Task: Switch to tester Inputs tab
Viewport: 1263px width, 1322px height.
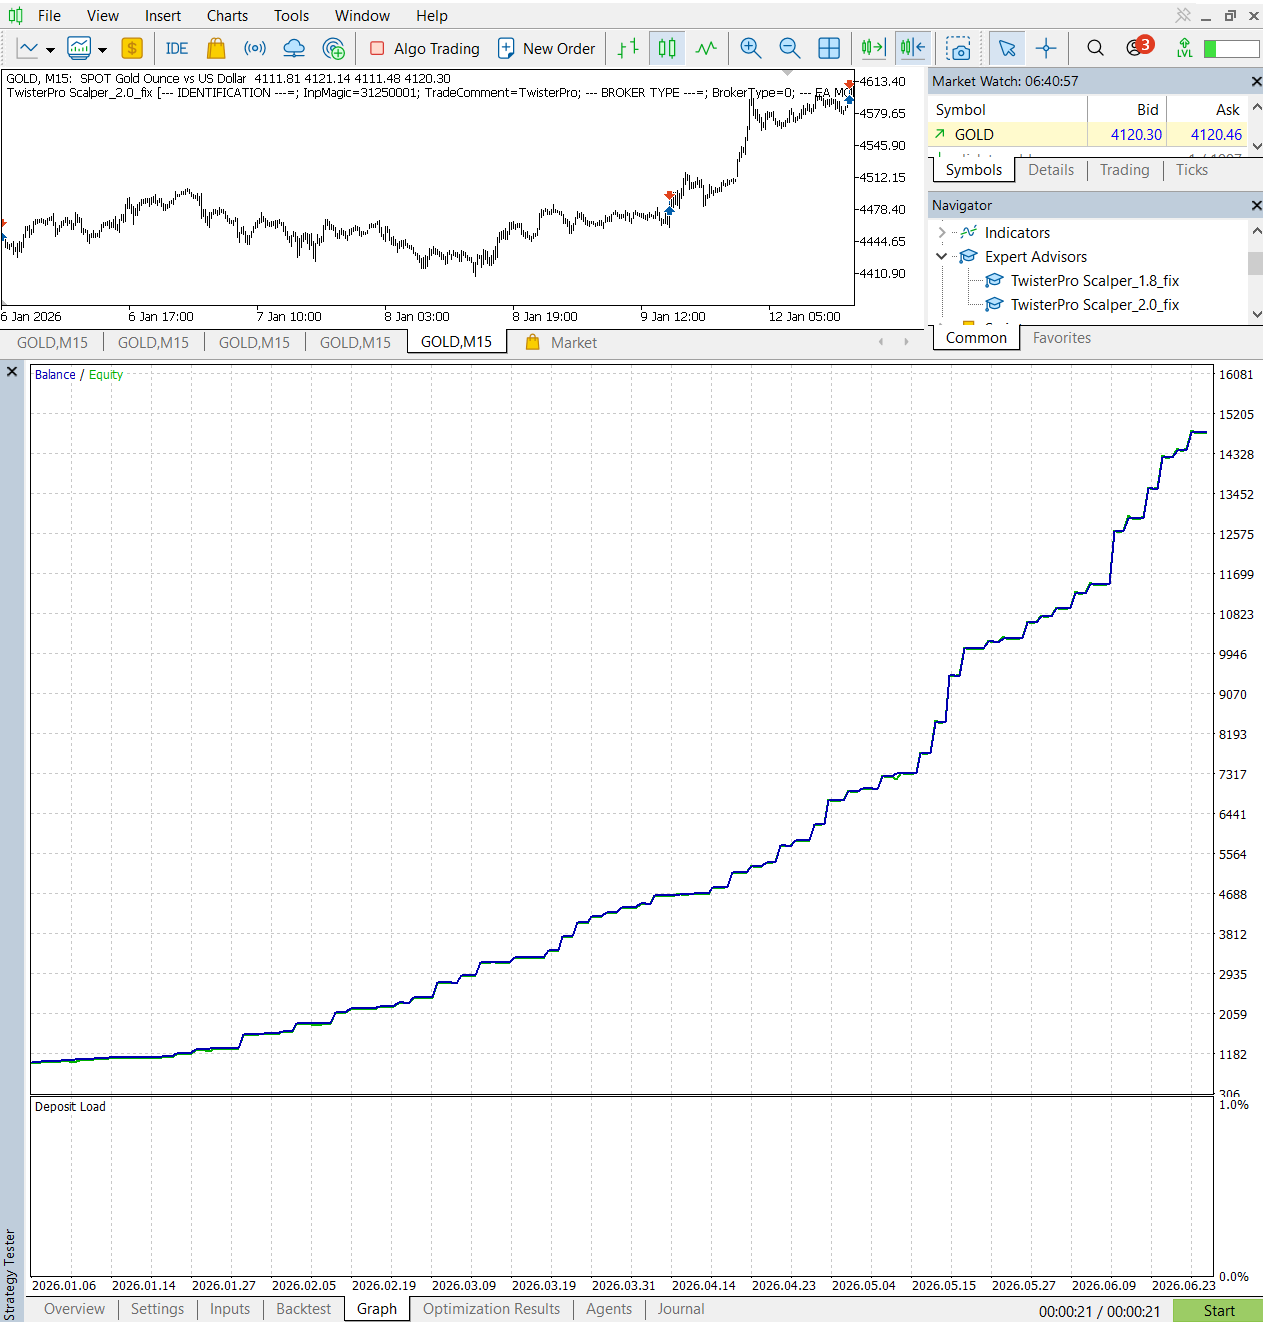Action: click(230, 1309)
